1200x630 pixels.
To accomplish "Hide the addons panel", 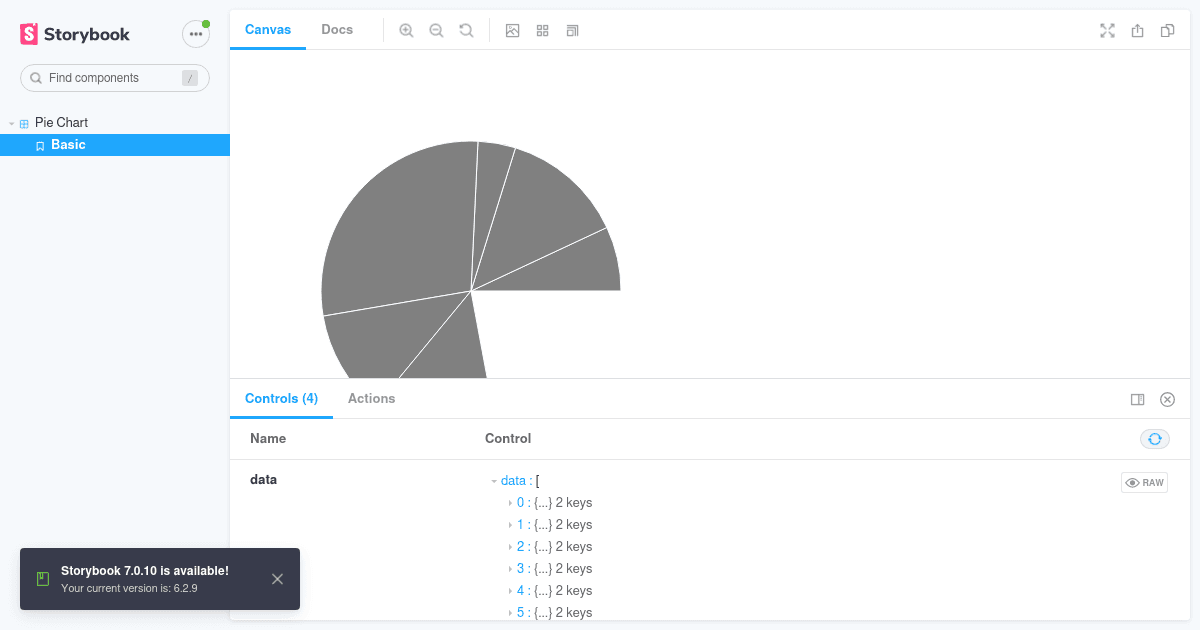I will (x=1167, y=398).
